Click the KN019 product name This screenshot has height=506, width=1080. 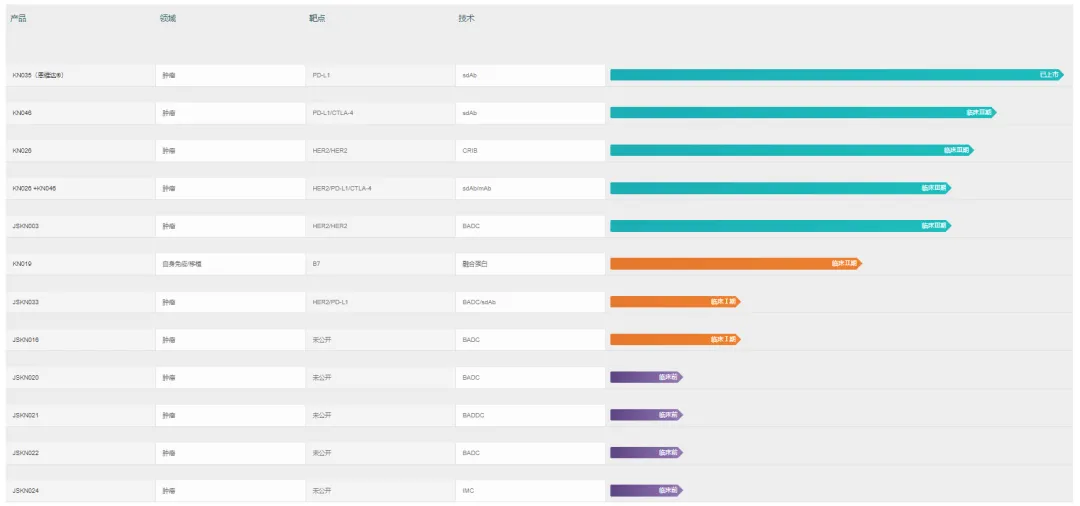point(22,264)
